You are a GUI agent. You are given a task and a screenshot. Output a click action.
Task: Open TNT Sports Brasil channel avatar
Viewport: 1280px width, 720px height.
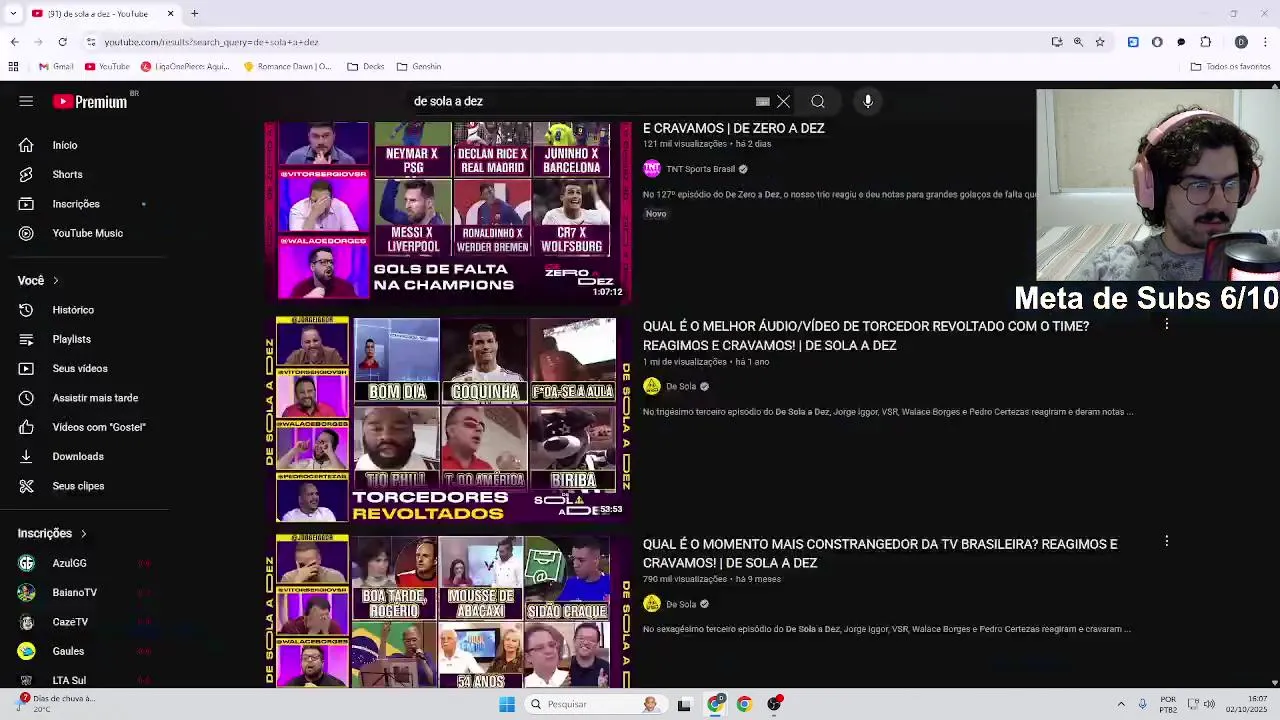[x=652, y=169]
